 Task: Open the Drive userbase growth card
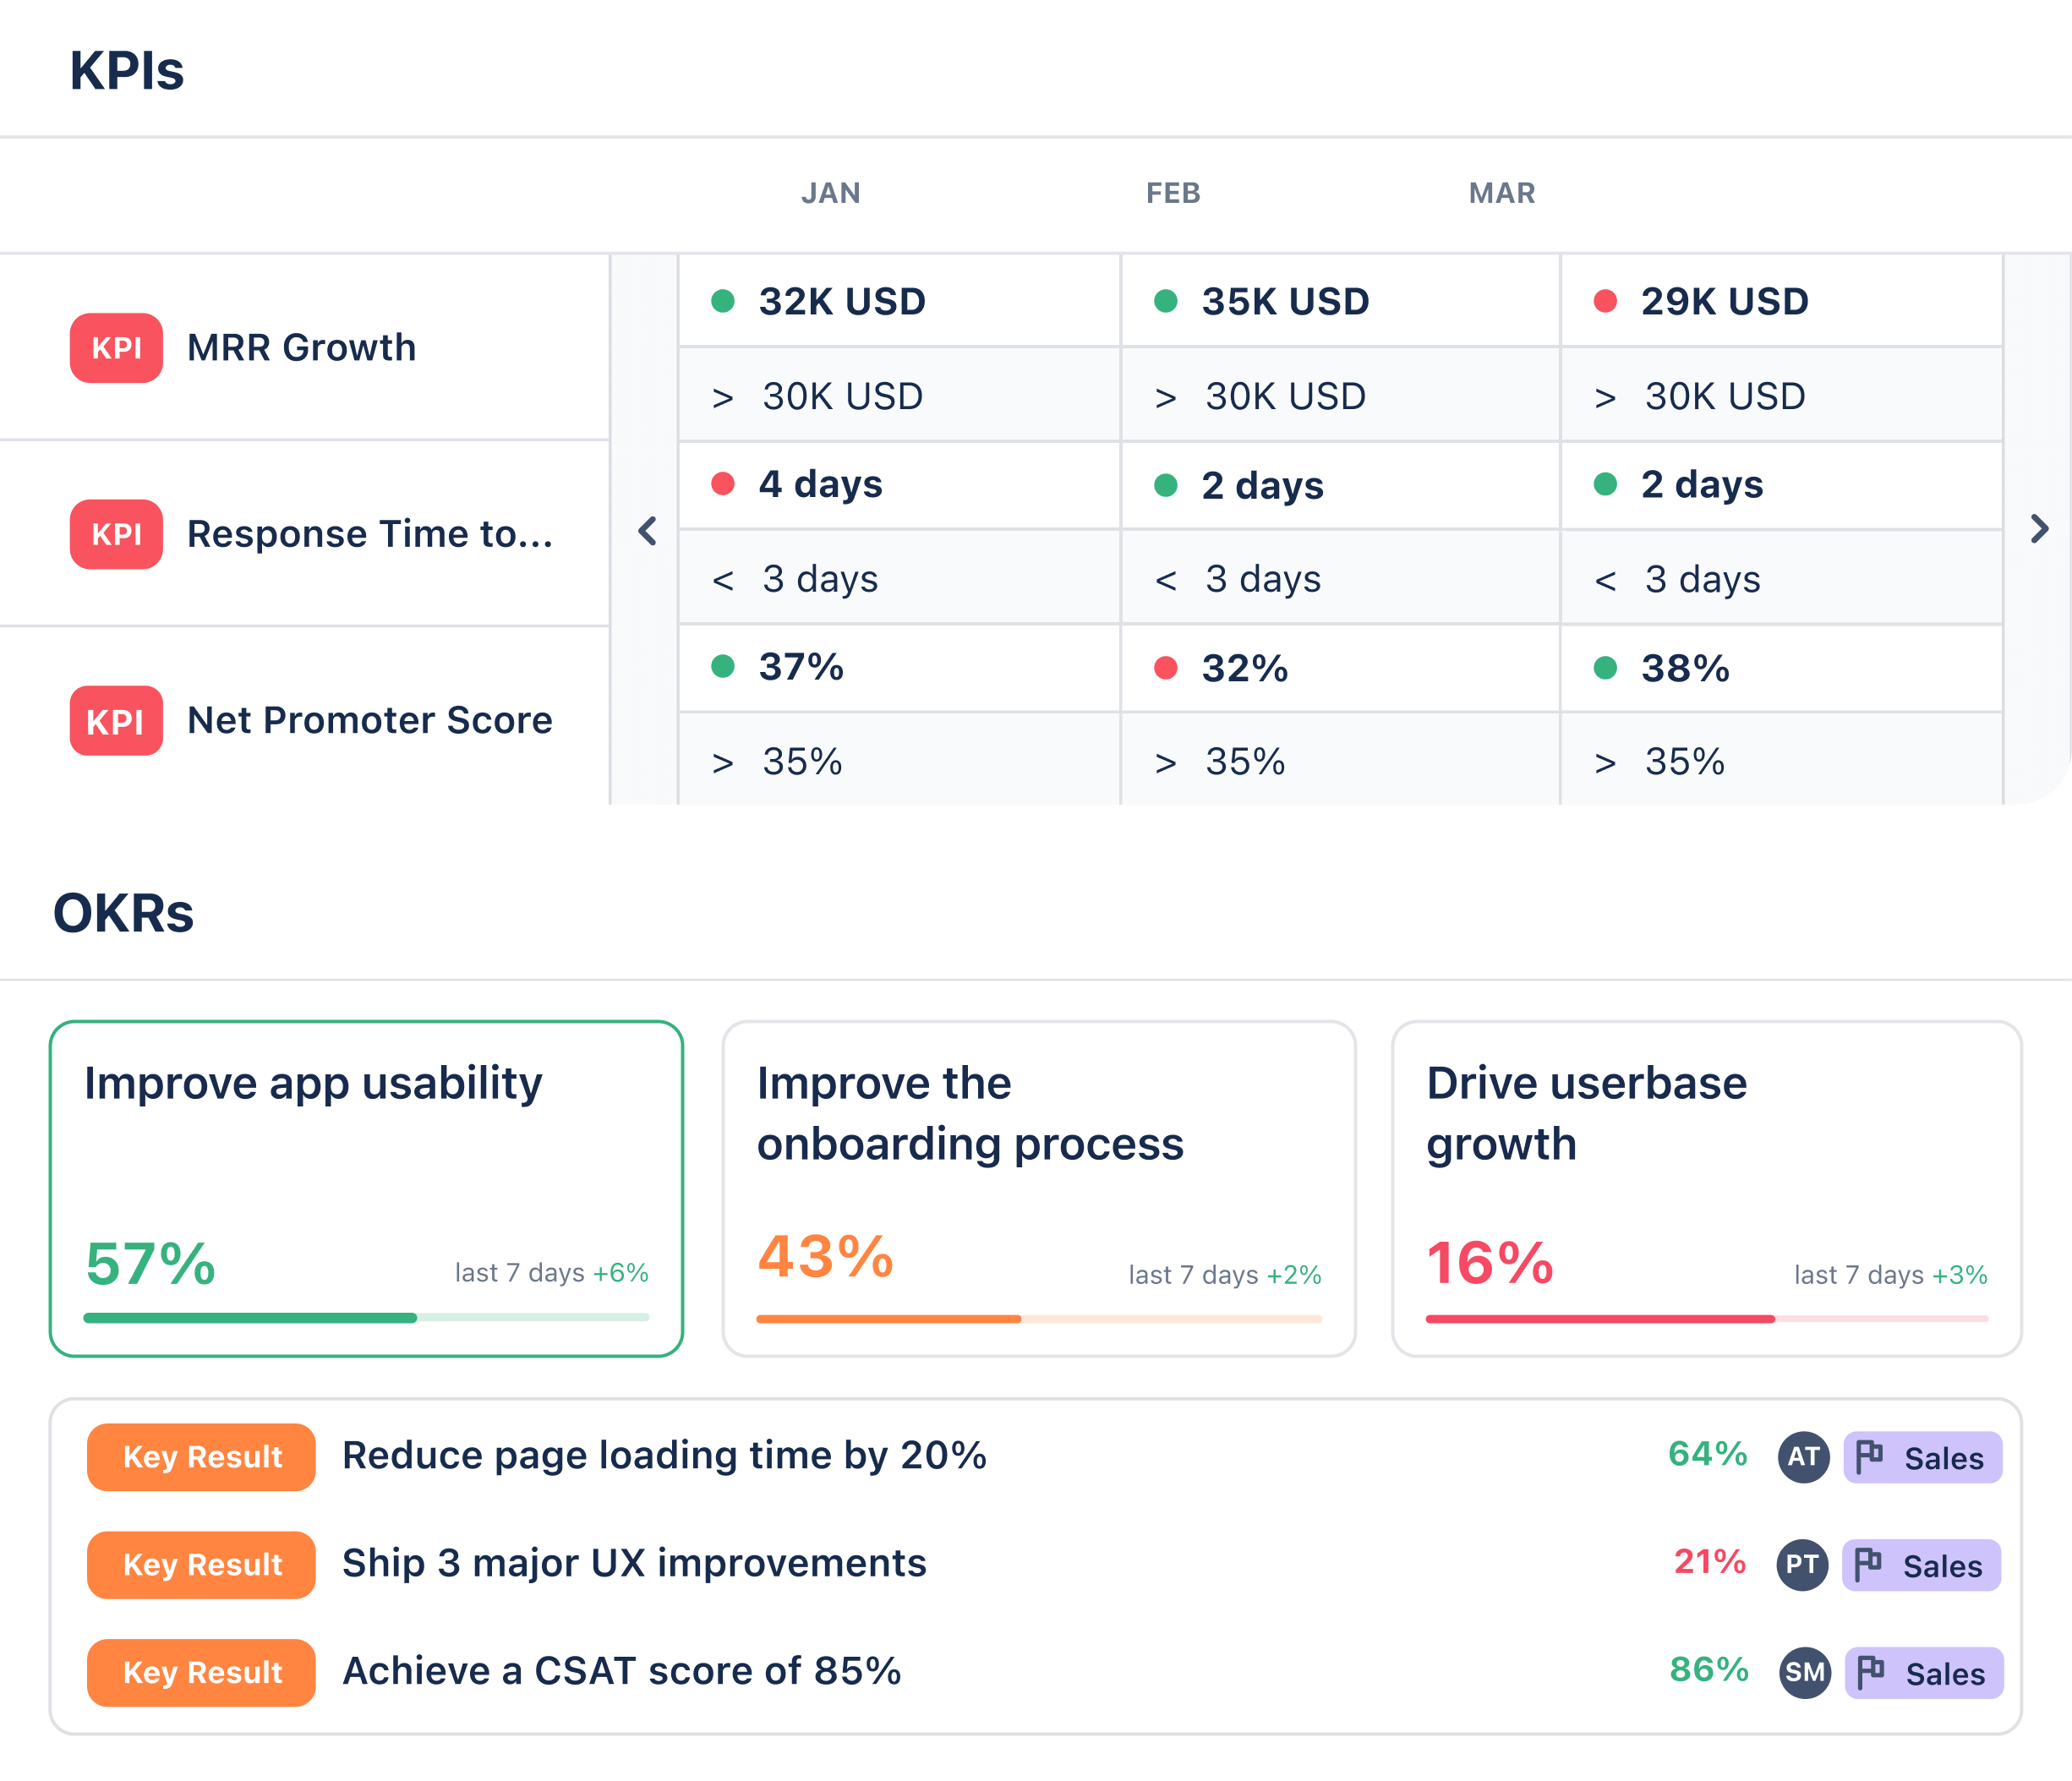point(1707,1189)
